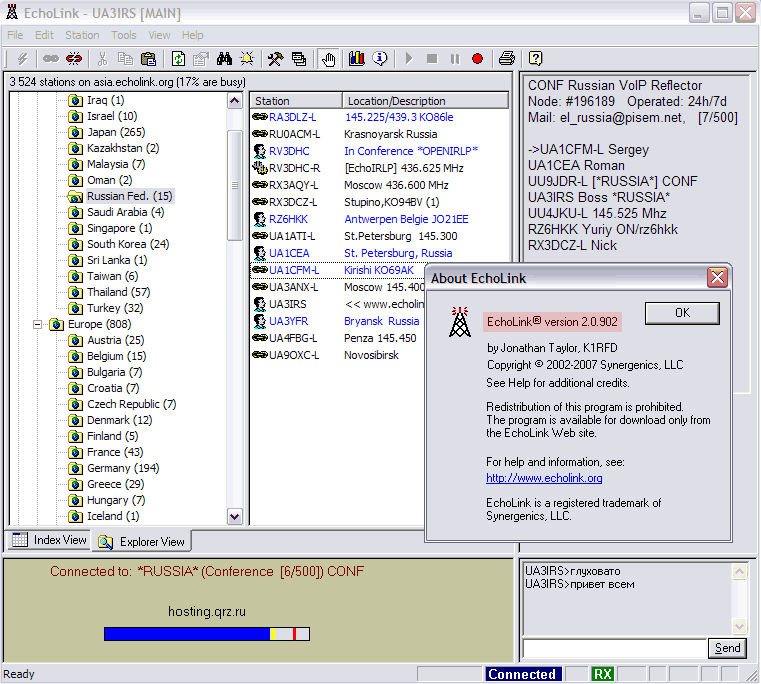
Task: Click the Iceland (1) folder icon
Action: (x=75, y=516)
